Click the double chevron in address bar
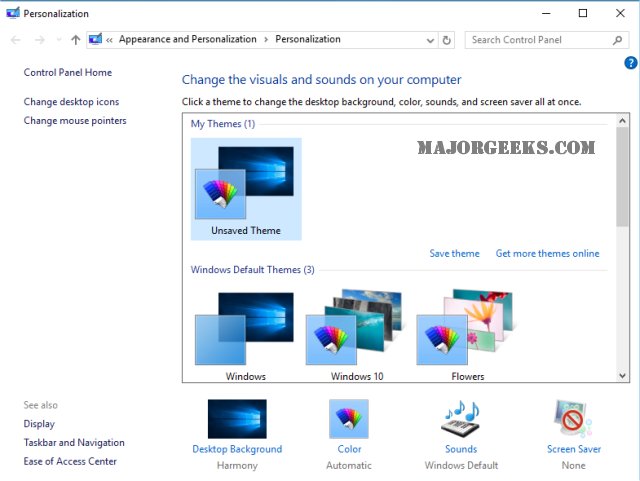Image resolution: width=640 pixels, height=481 pixels. [109, 40]
